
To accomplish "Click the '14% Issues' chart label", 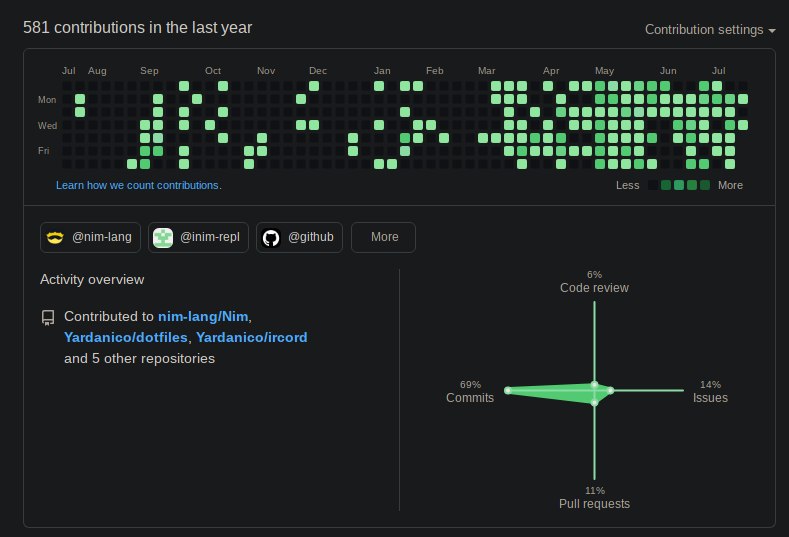I will [710, 392].
